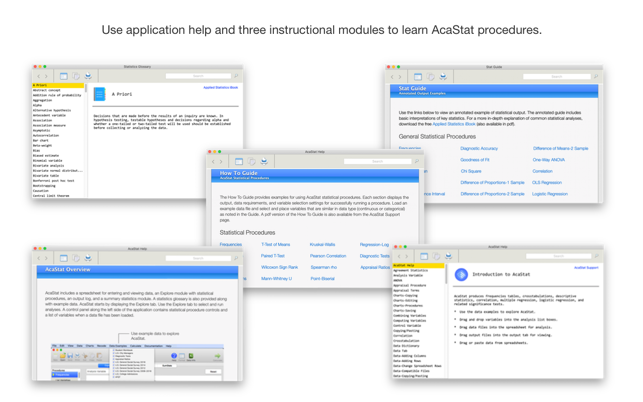Image resolution: width=643 pixels, height=402 pixels.
Task: Click magnifier icon in Statistics Glossary window
Action: 236,76
